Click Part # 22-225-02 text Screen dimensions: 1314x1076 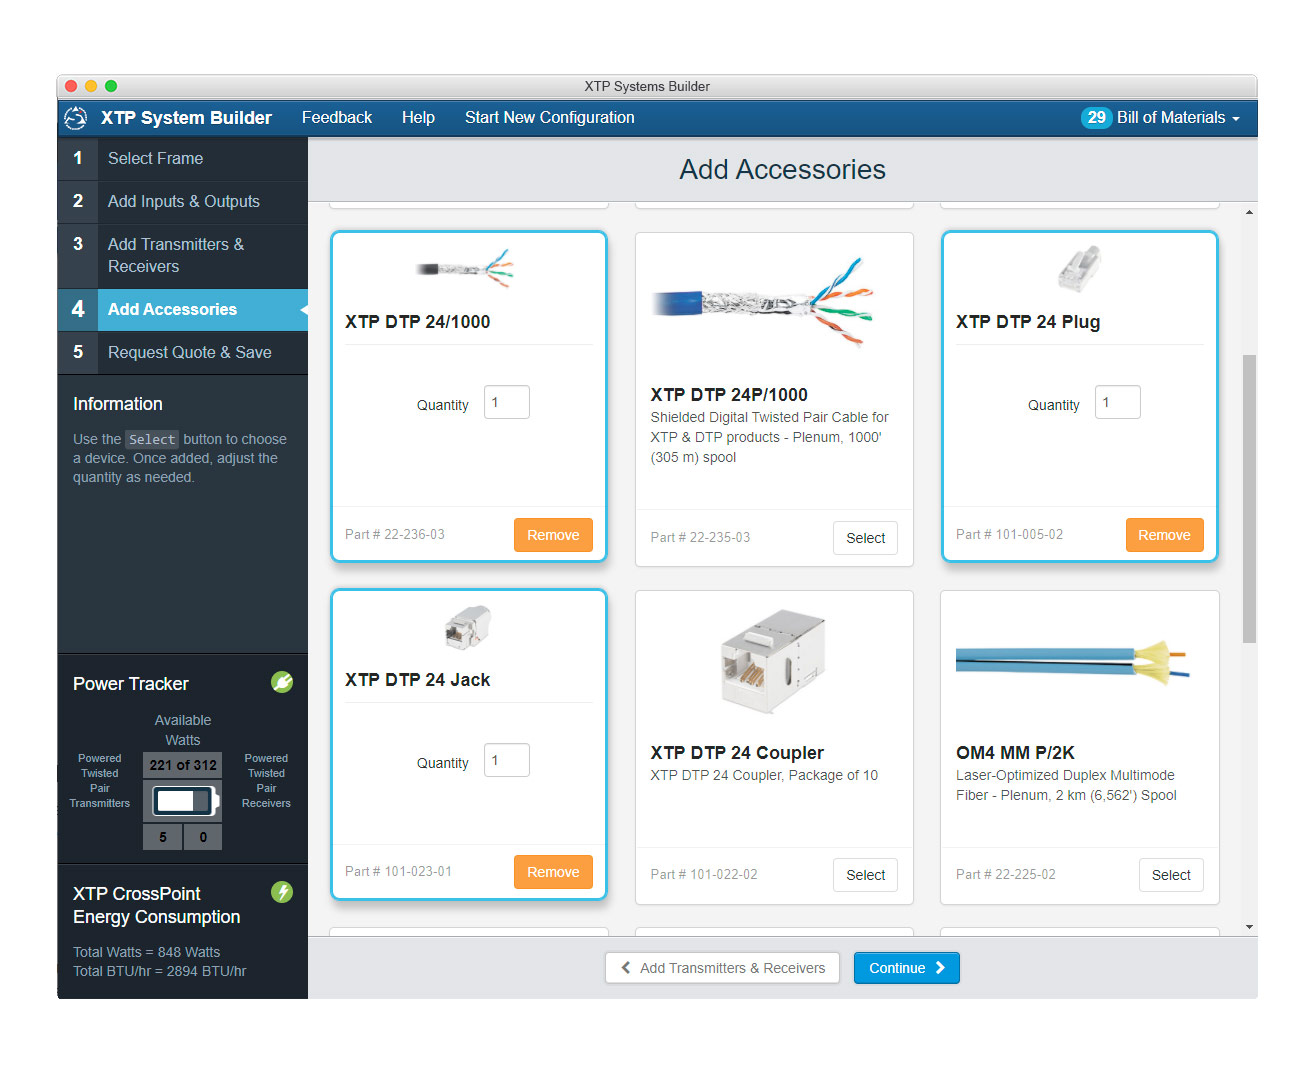1005,874
